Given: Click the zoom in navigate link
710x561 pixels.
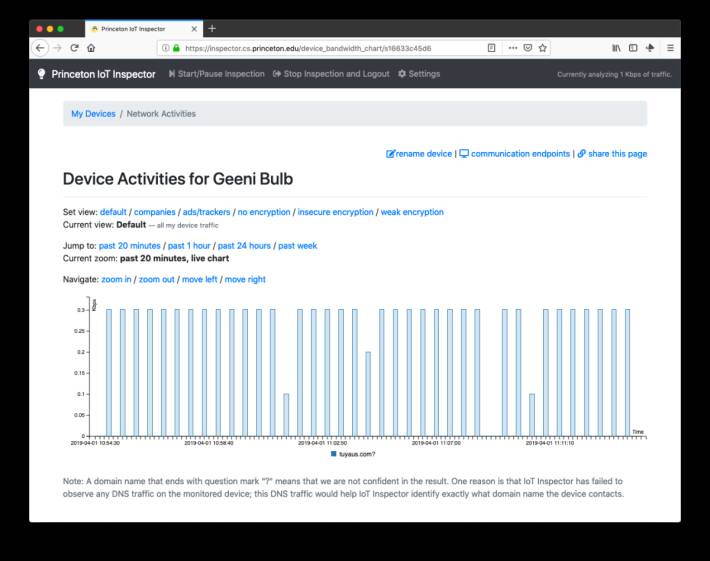Looking at the screenshot, I should pyautogui.click(x=116, y=279).
